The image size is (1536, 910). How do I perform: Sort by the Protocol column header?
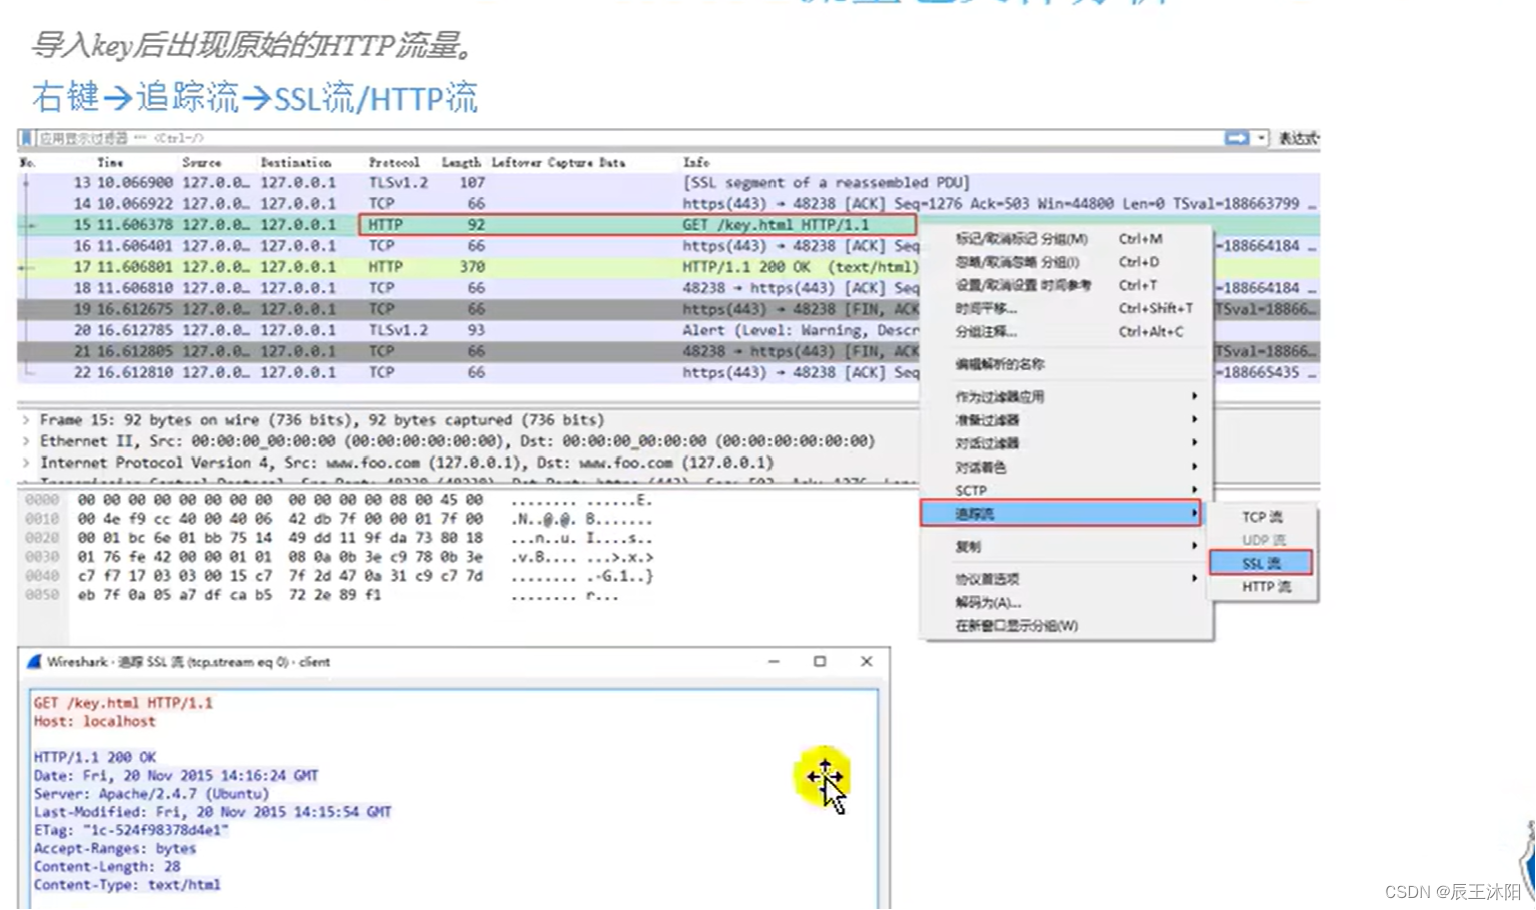click(394, 162)
